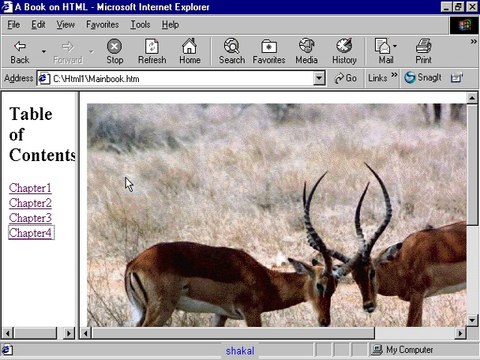Click the Links toolbar label

click(x=378, y=78)
